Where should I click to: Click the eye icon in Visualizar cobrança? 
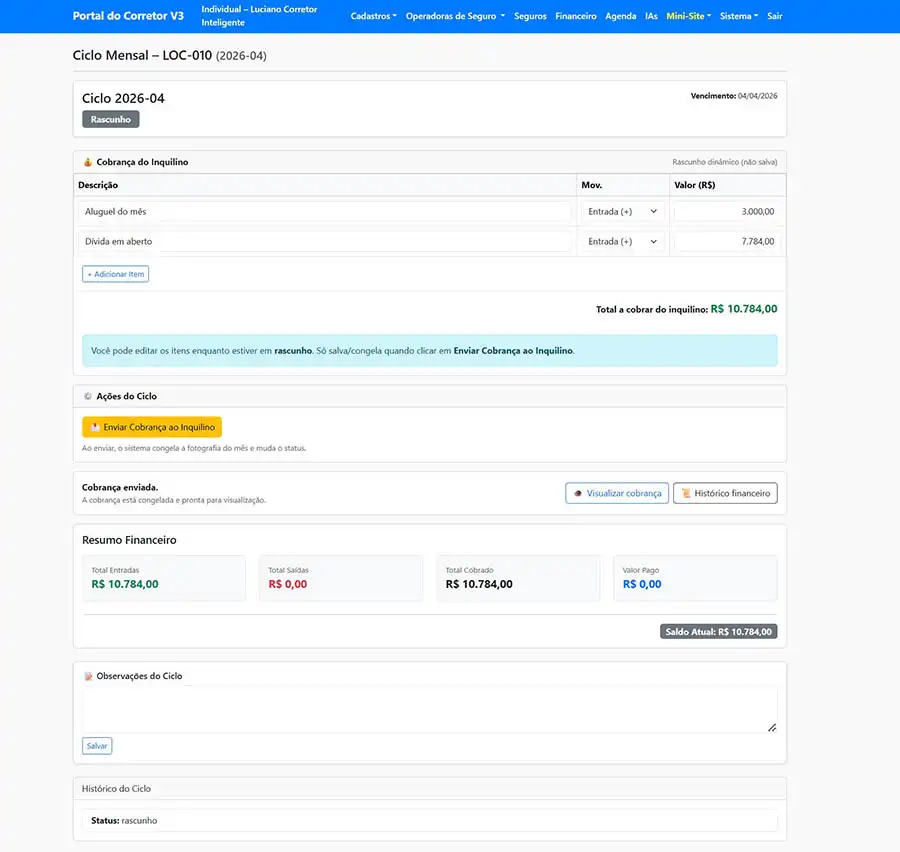coord(577,493)
